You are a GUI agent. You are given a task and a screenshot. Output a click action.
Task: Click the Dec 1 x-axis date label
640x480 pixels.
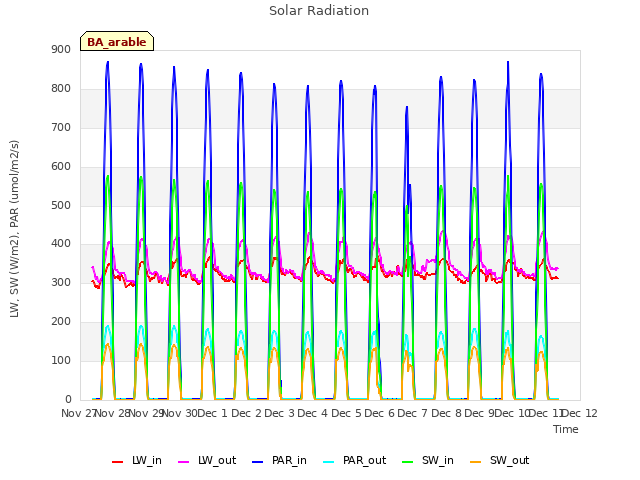click(x=212, y=413)
